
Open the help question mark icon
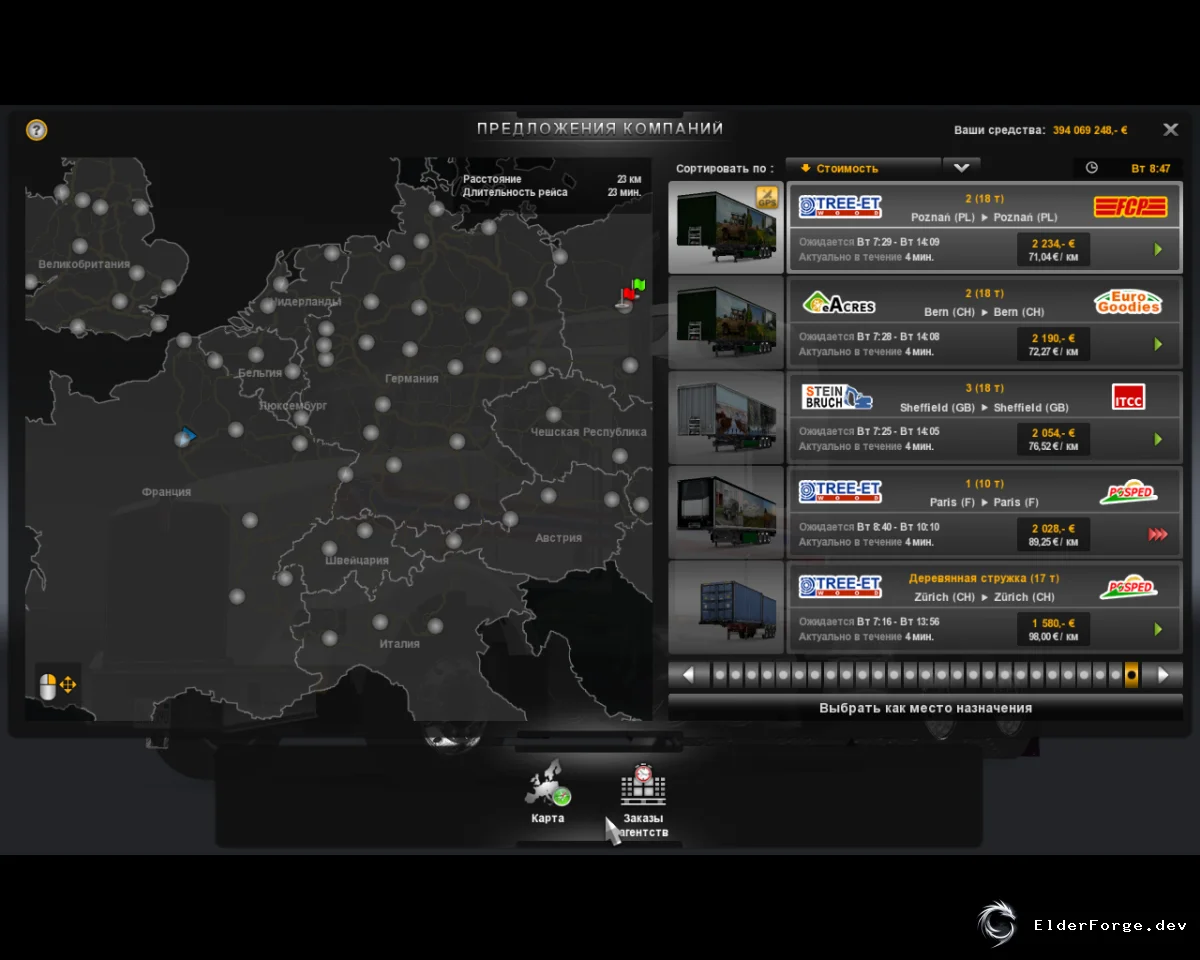coord(37,130)
